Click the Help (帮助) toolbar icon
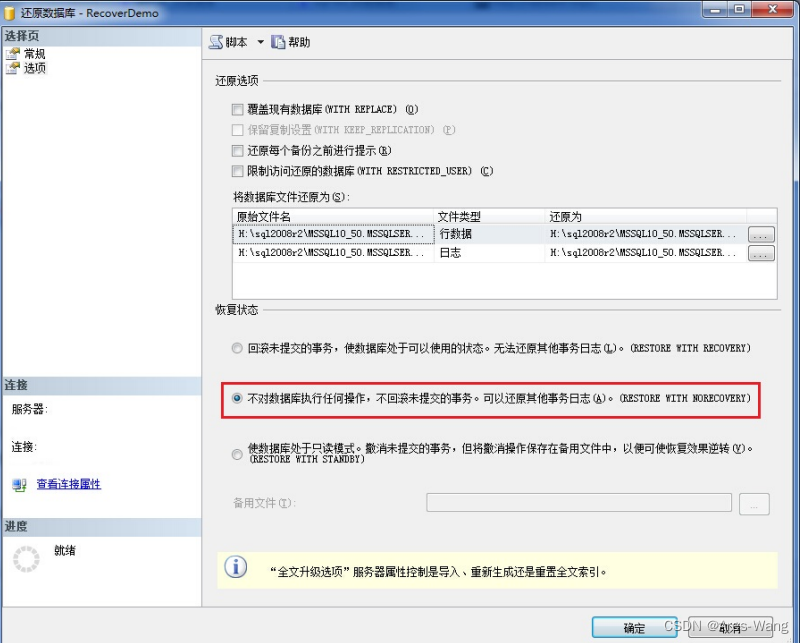The width and height of the screenshot is (804, 643). click(278, 42)
